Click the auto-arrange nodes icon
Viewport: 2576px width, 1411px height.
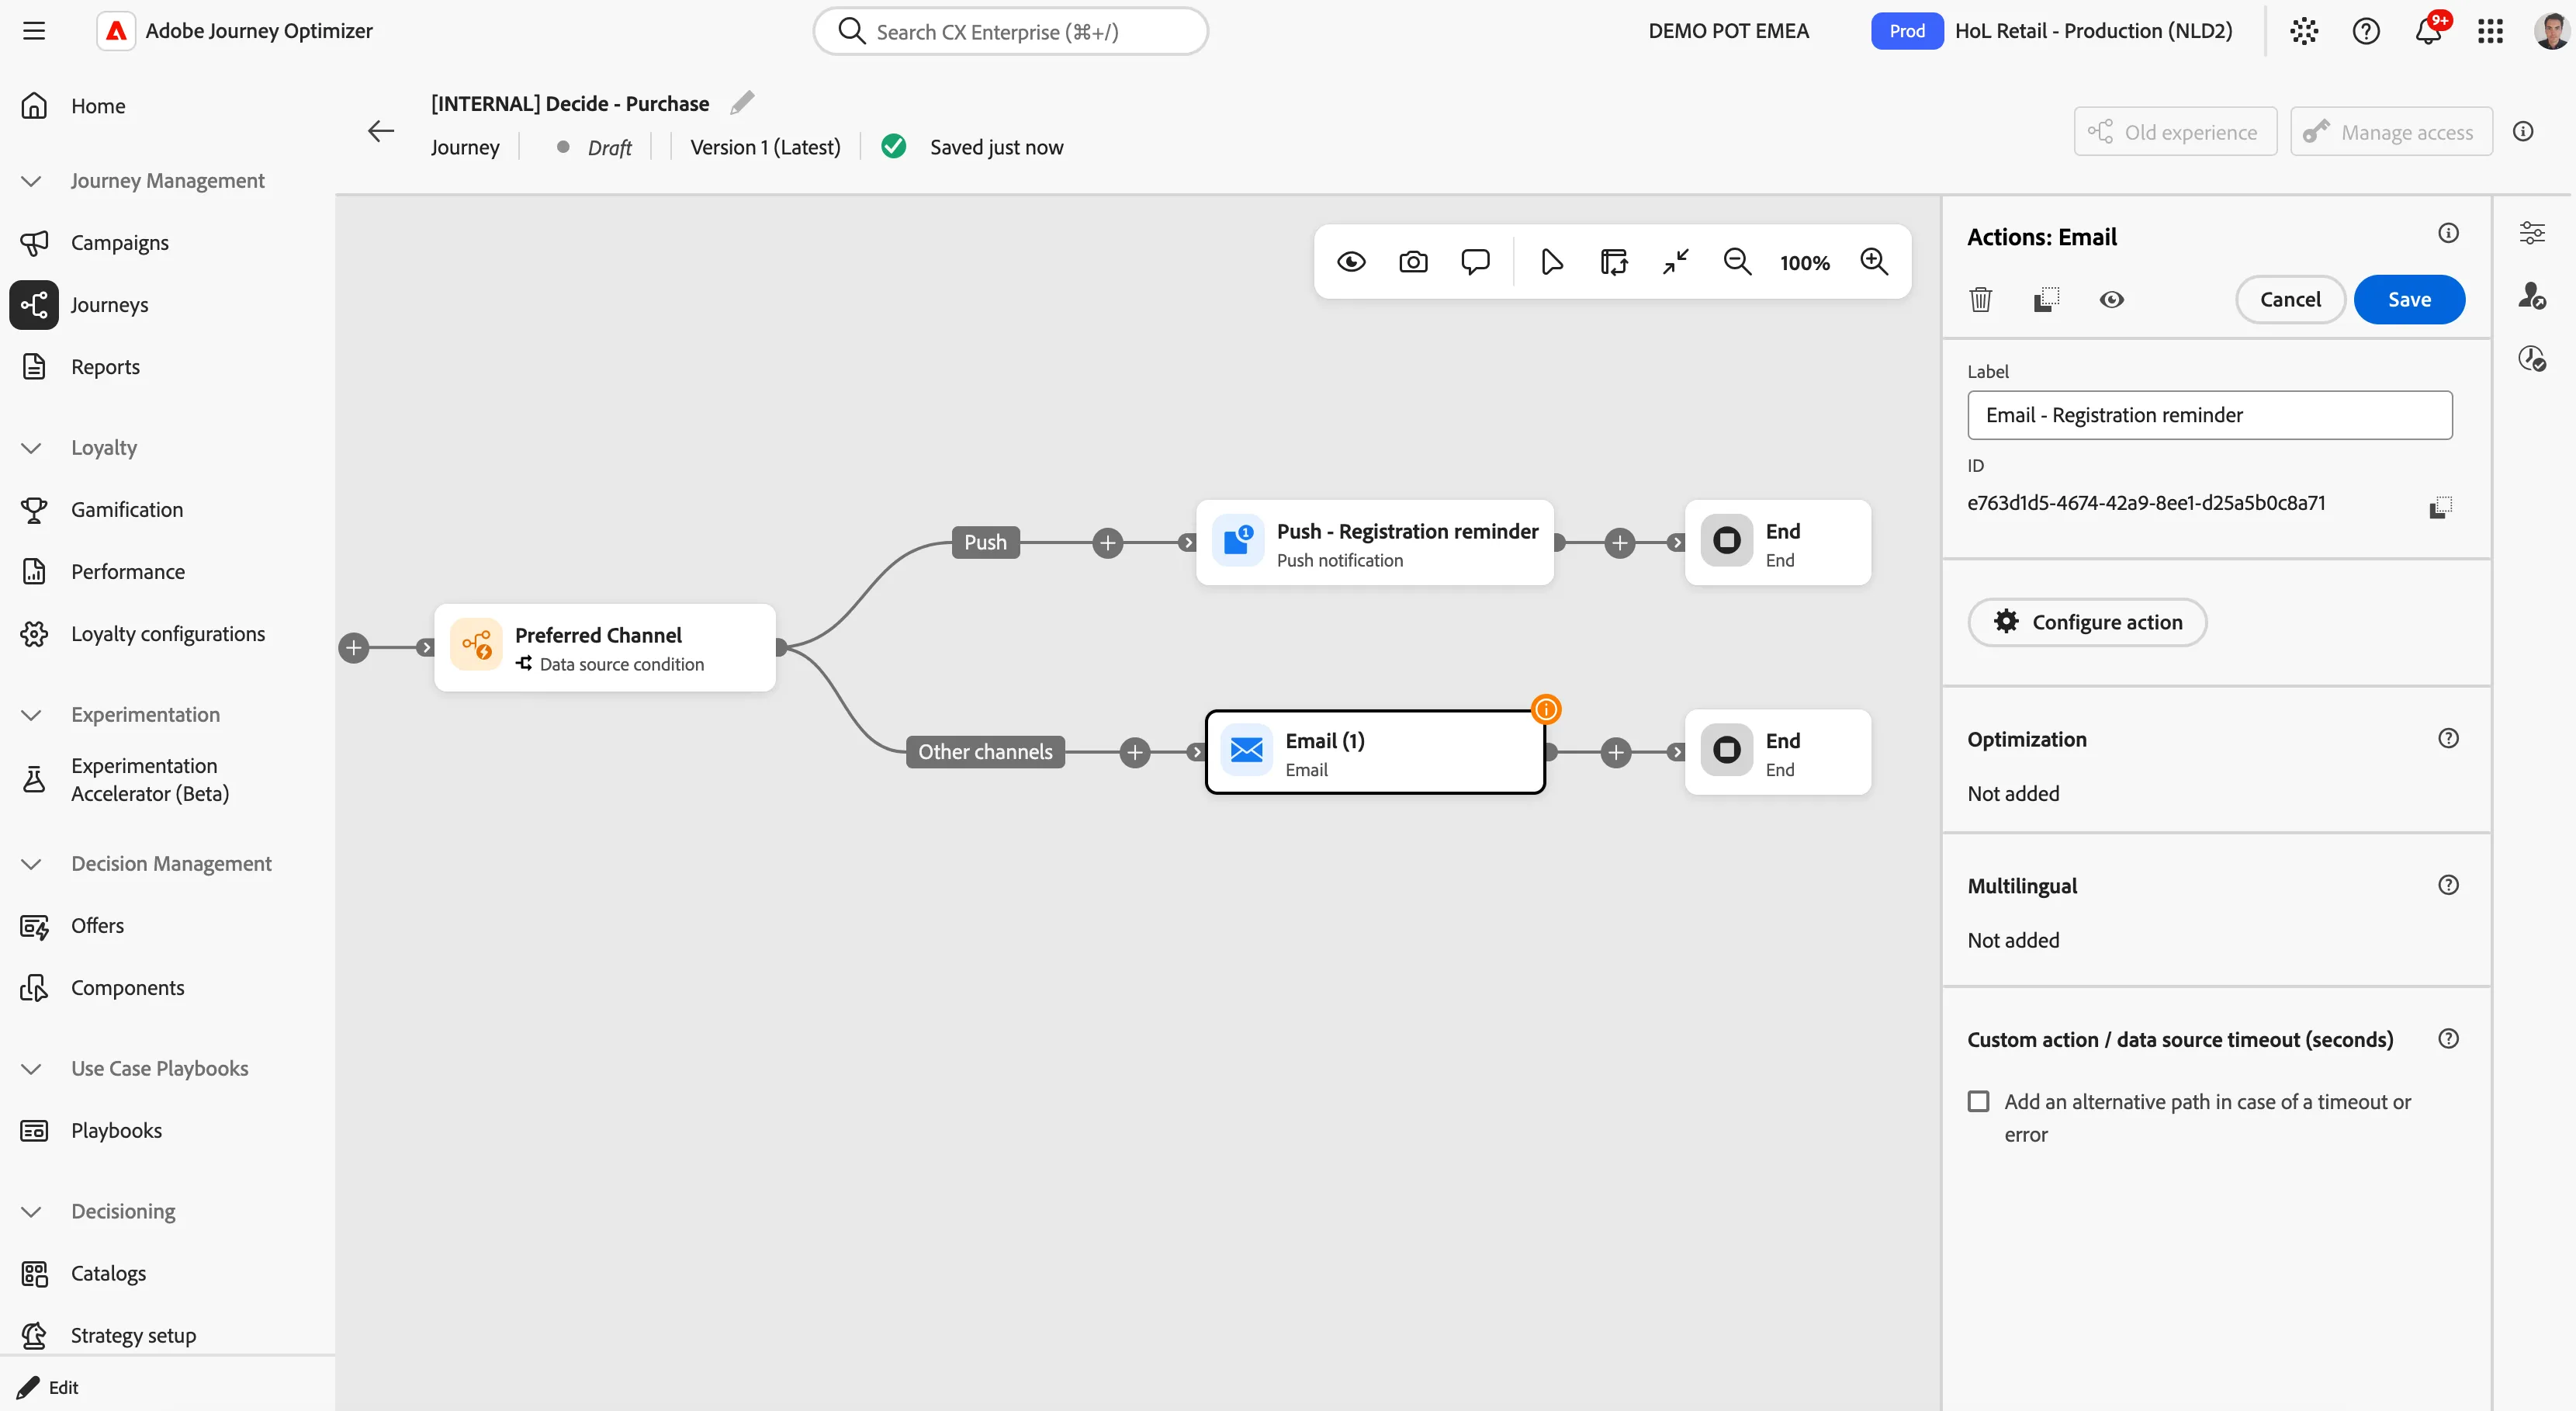pyautogui.click(x=1614, y=262)
